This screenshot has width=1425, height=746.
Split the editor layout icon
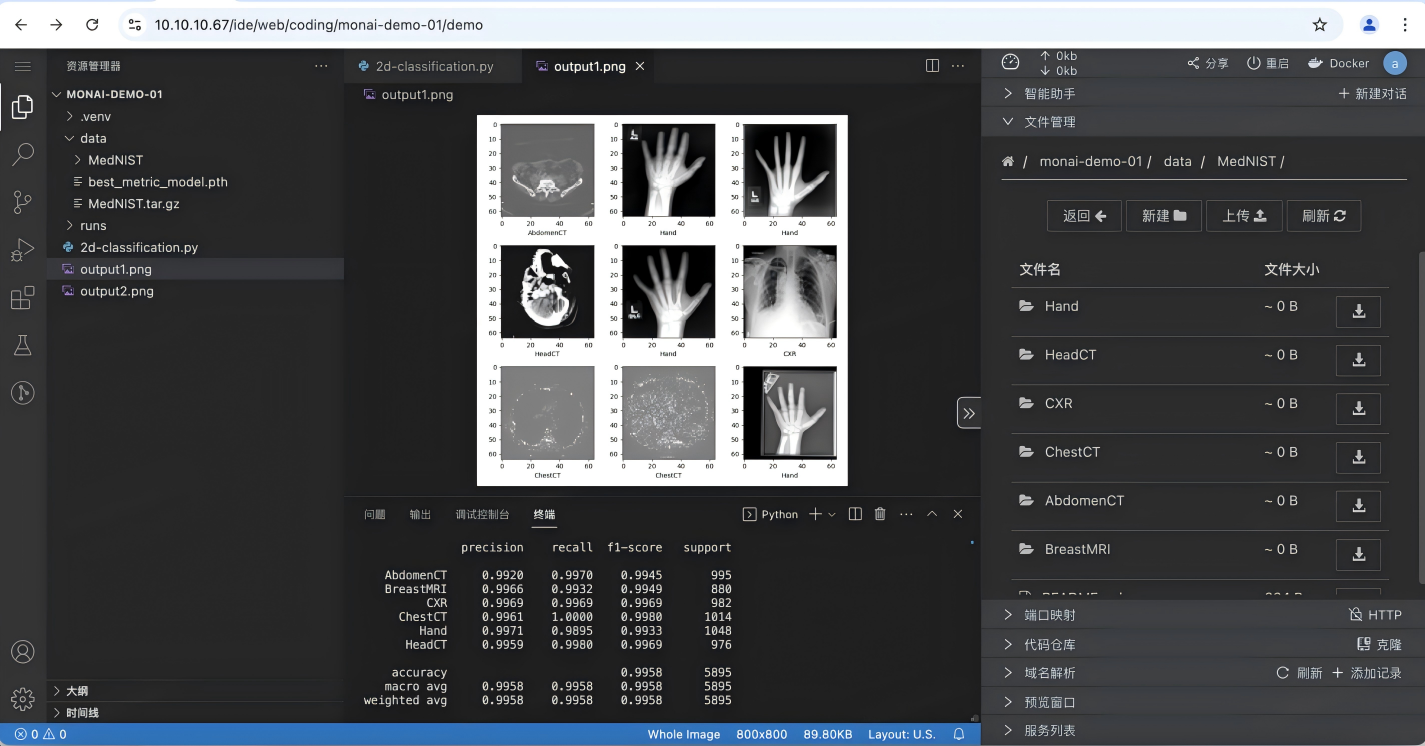[x=932, y=66]
